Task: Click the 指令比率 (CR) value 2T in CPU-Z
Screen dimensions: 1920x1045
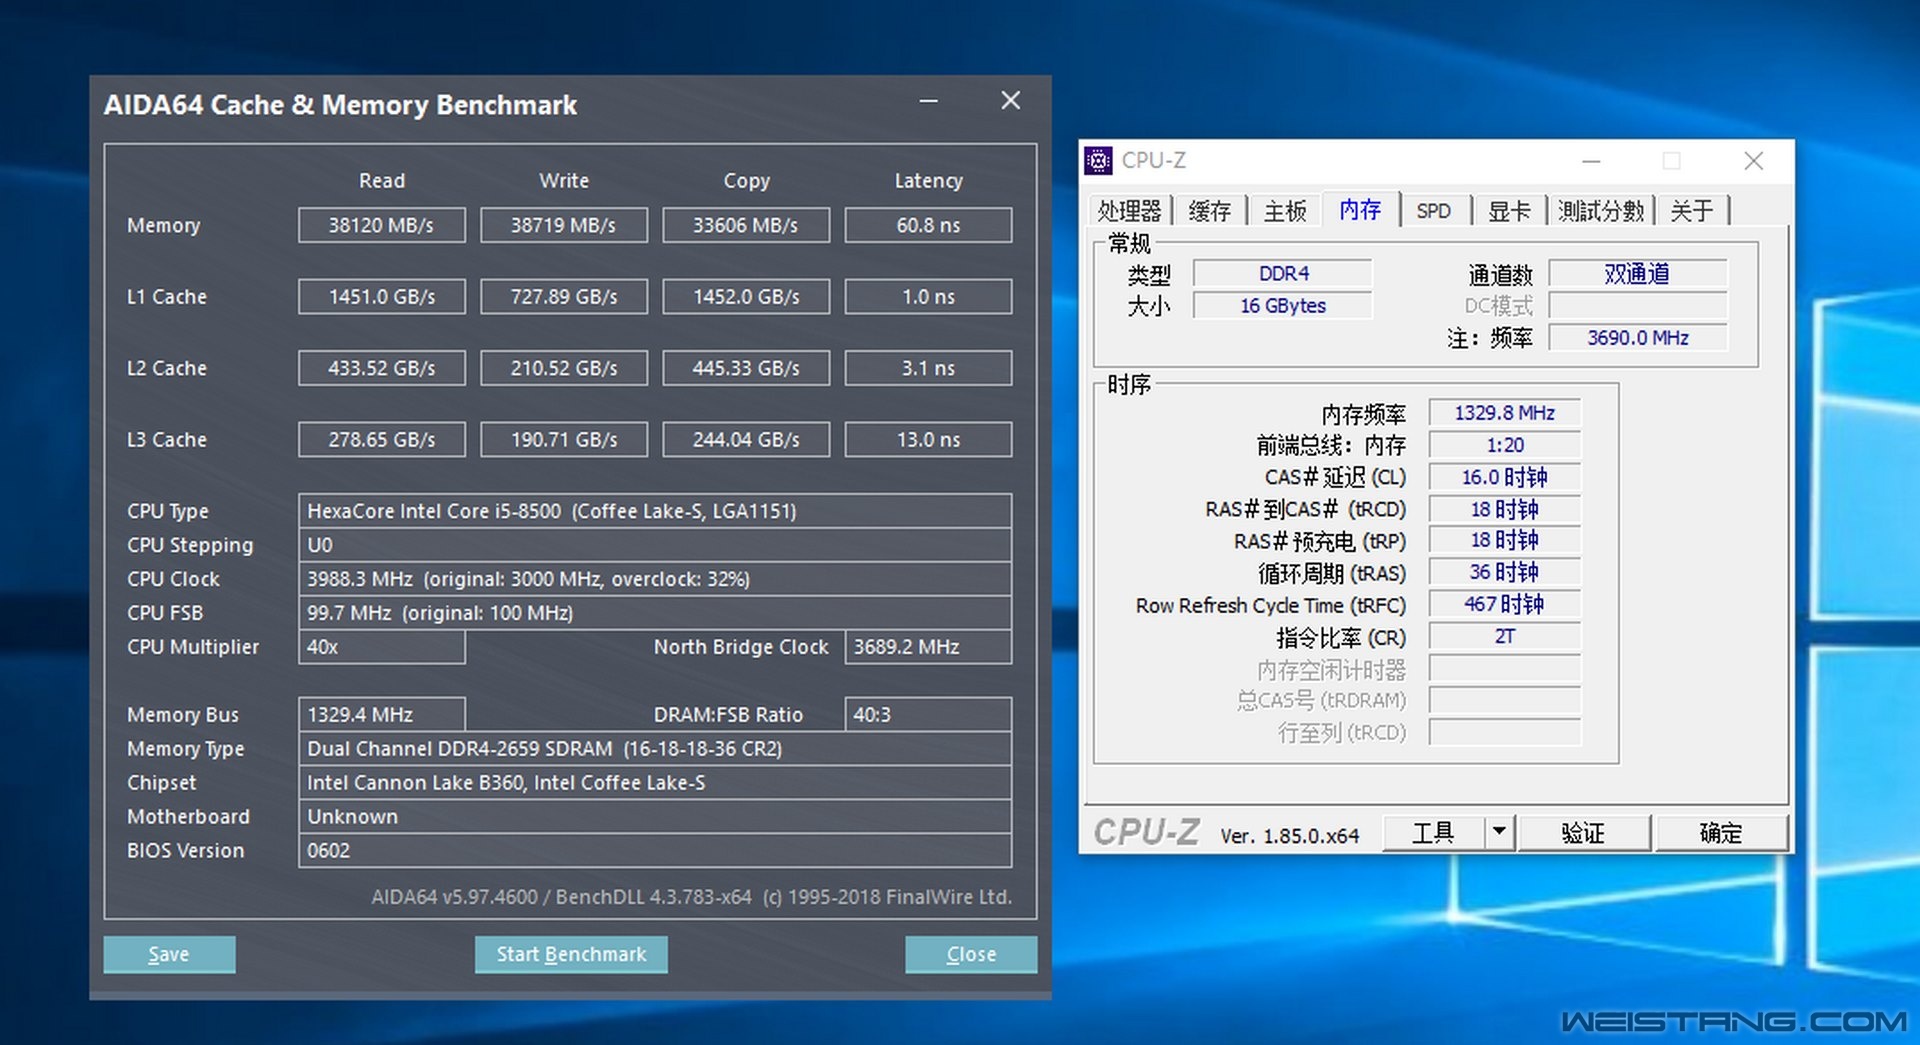Action: coord(1505,636)
